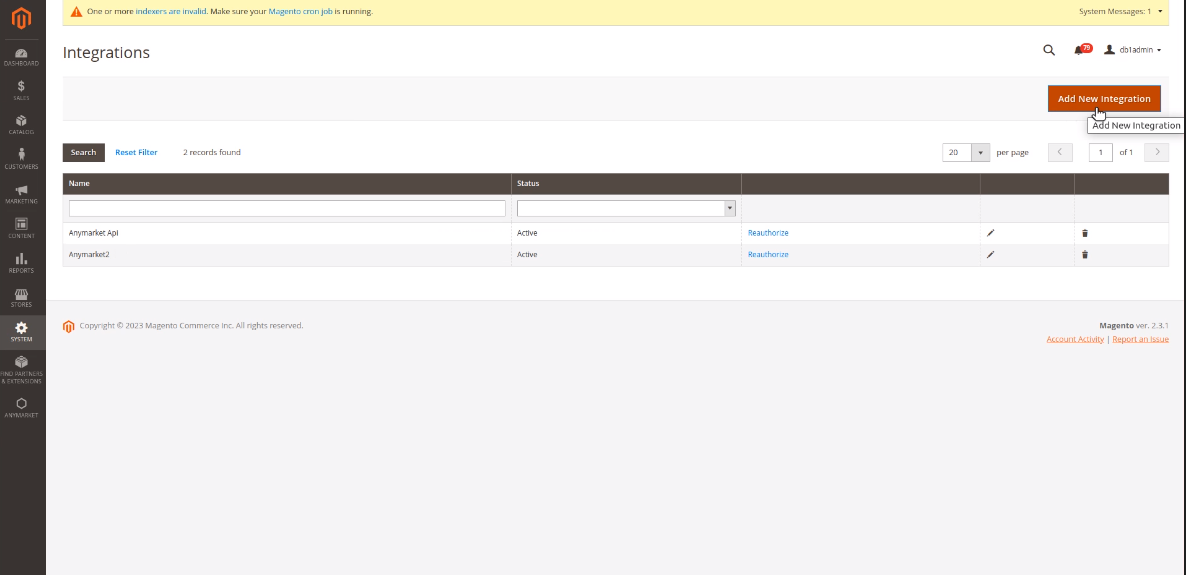The image size is (1186, 575).
Task: Click the Integrations page title
Action: coord(106,52)
